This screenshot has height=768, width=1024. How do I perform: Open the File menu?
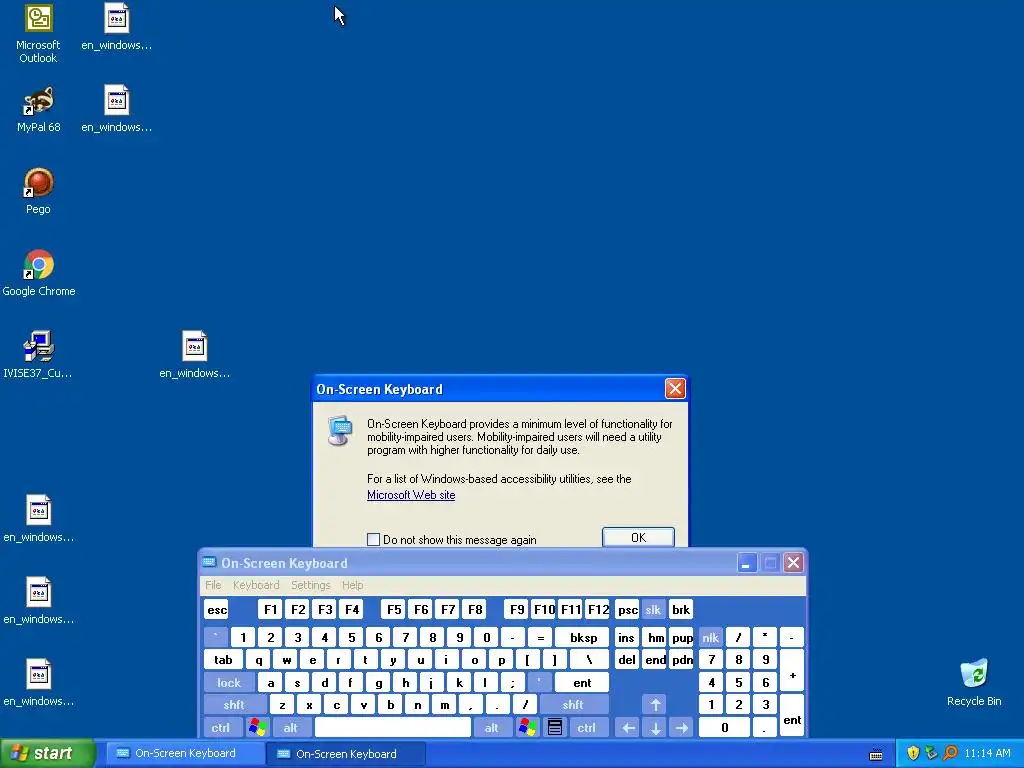[x=213, y=585]
